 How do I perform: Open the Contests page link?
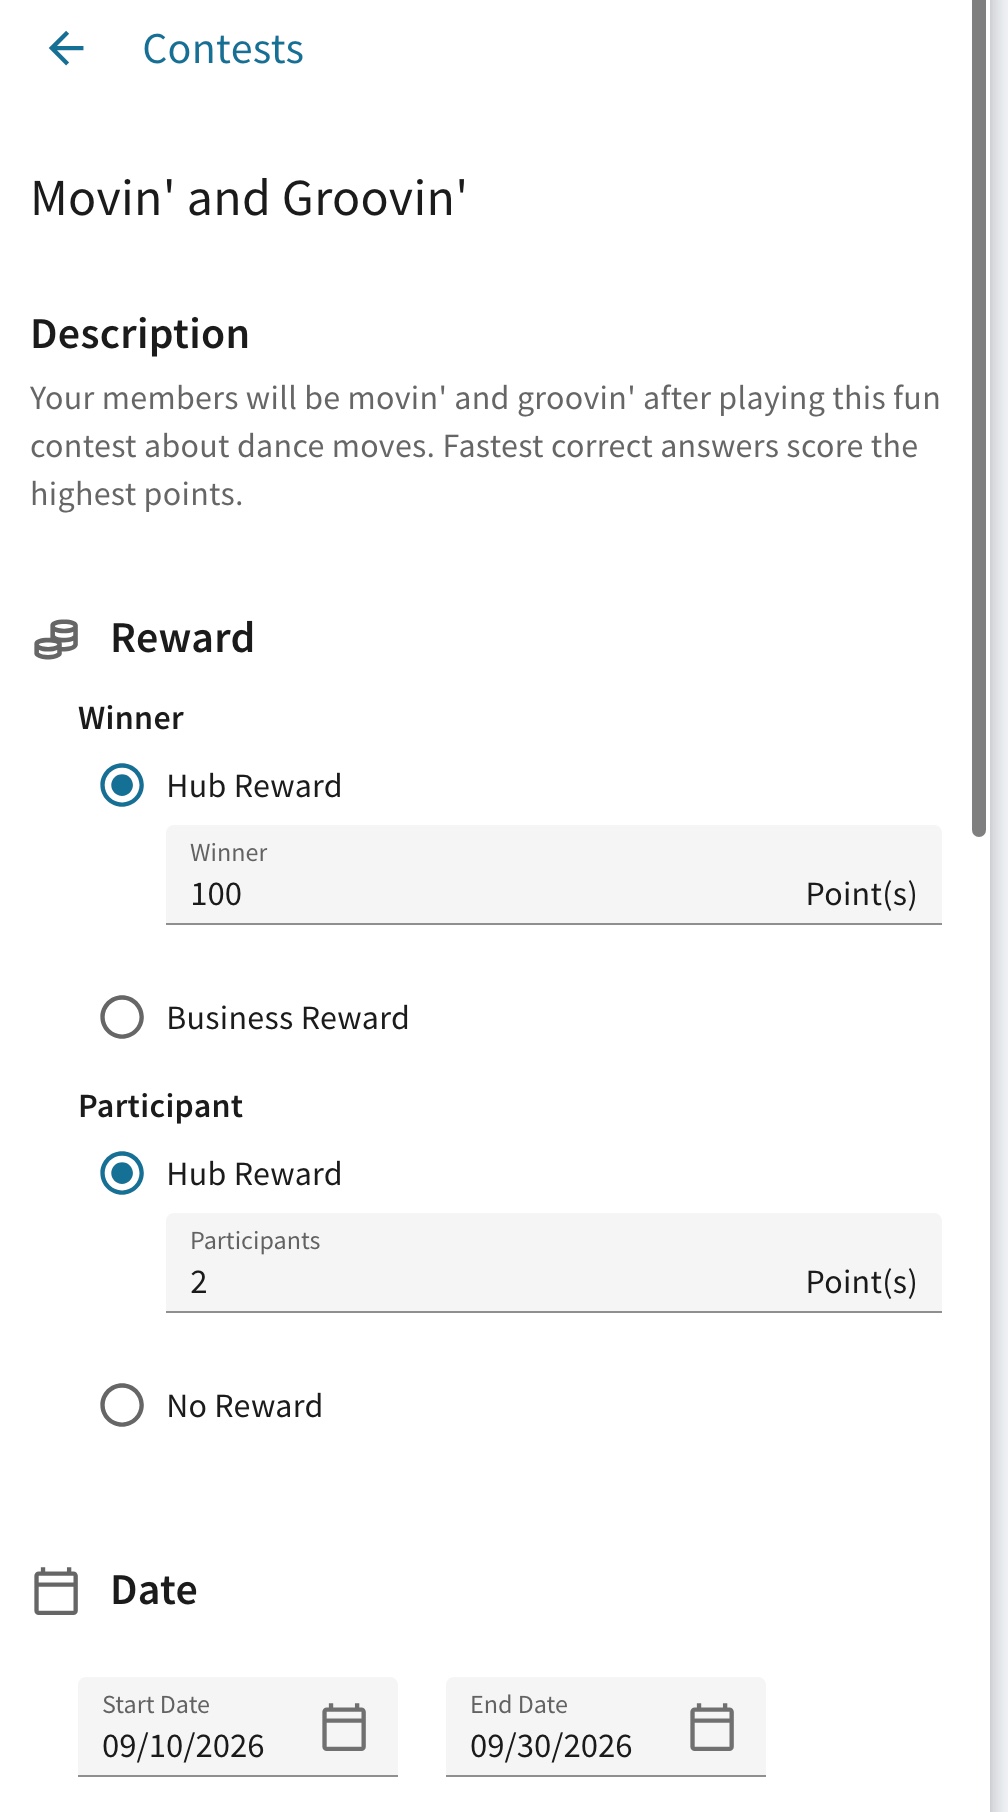point(223,49)
